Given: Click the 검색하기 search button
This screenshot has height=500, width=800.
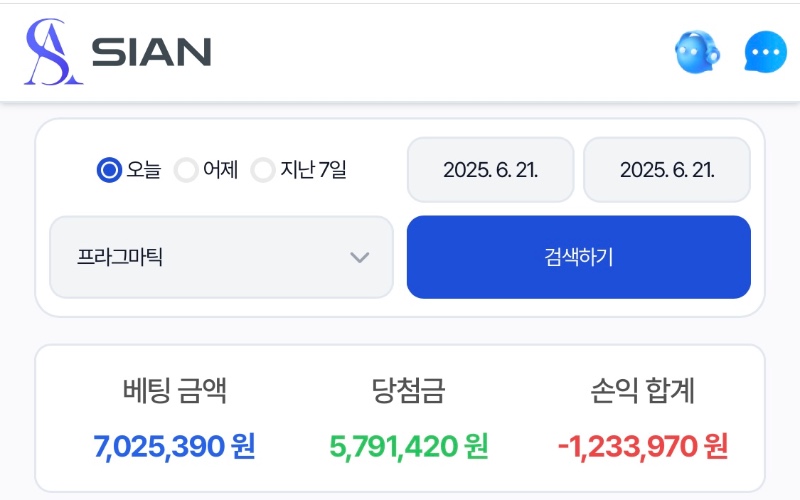Looking at the screenshot, I should pos(579,257).
